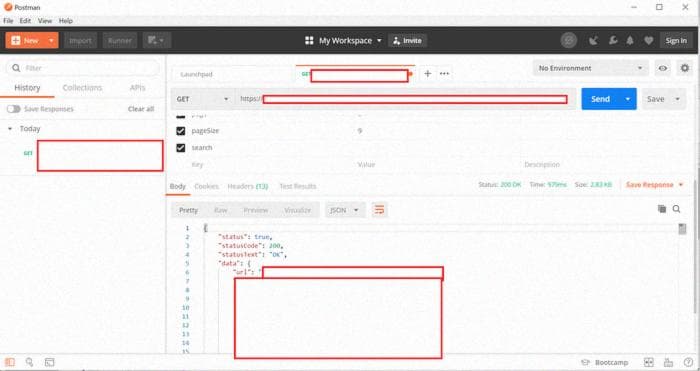Open the Save Response dropdown
This screenshot has height=371, width=700.
654,185
